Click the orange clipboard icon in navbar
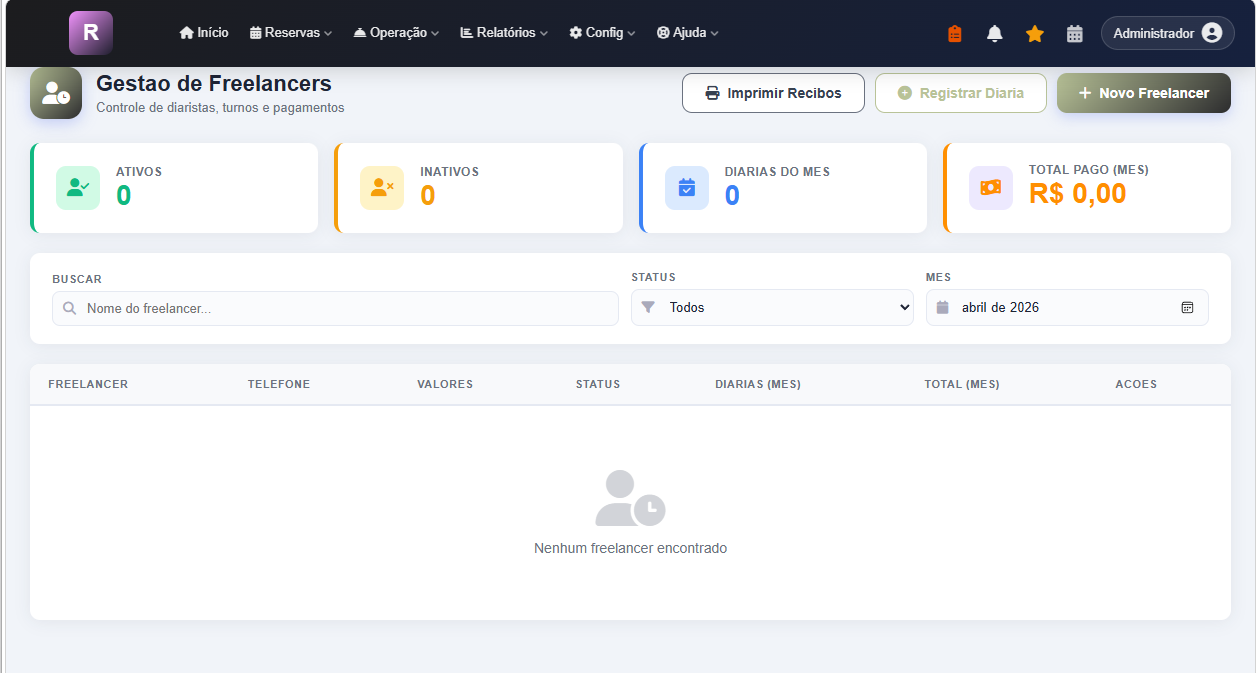The height and width of the screenshot is (673, 1257). pyautogui.click(x=954, y=33)
